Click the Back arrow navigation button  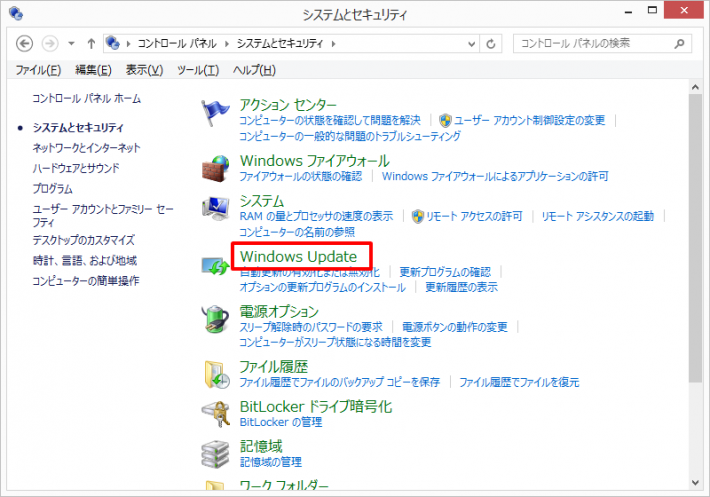click(24, 43)
